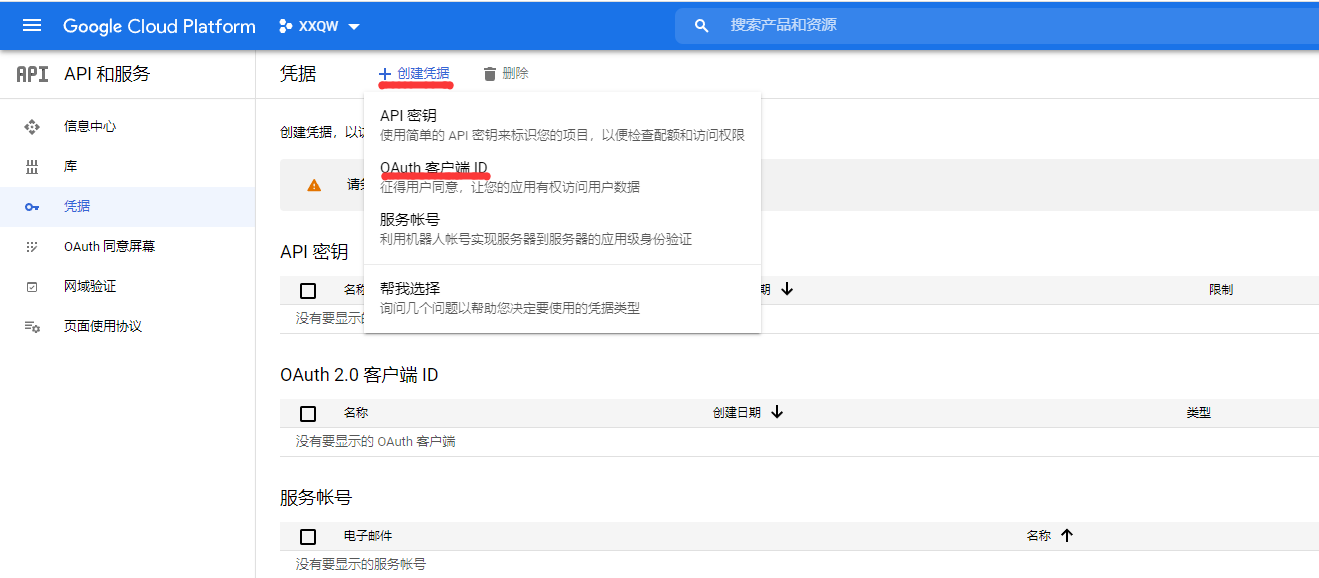Image resolution: width=1319 pixels, height=578 pixels.
Task: Select the OAuth 2.0 客户端 ID table checkbox
Action: (308, 412)
